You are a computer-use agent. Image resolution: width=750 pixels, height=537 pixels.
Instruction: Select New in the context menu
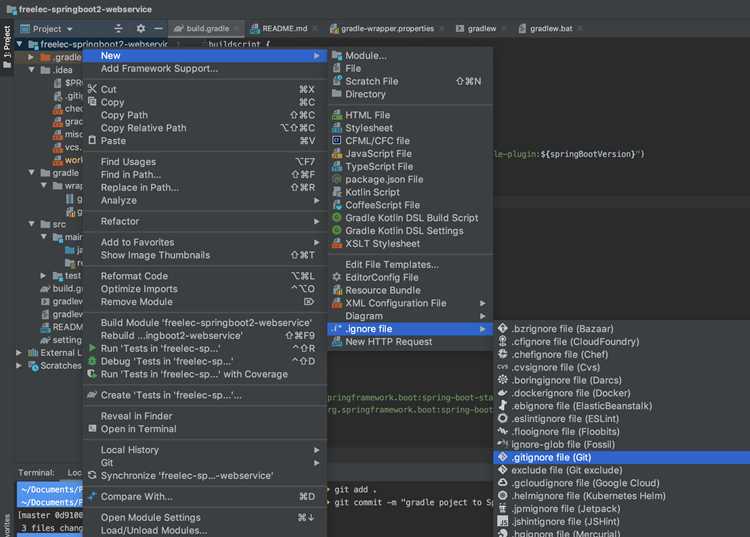[205, 55]
